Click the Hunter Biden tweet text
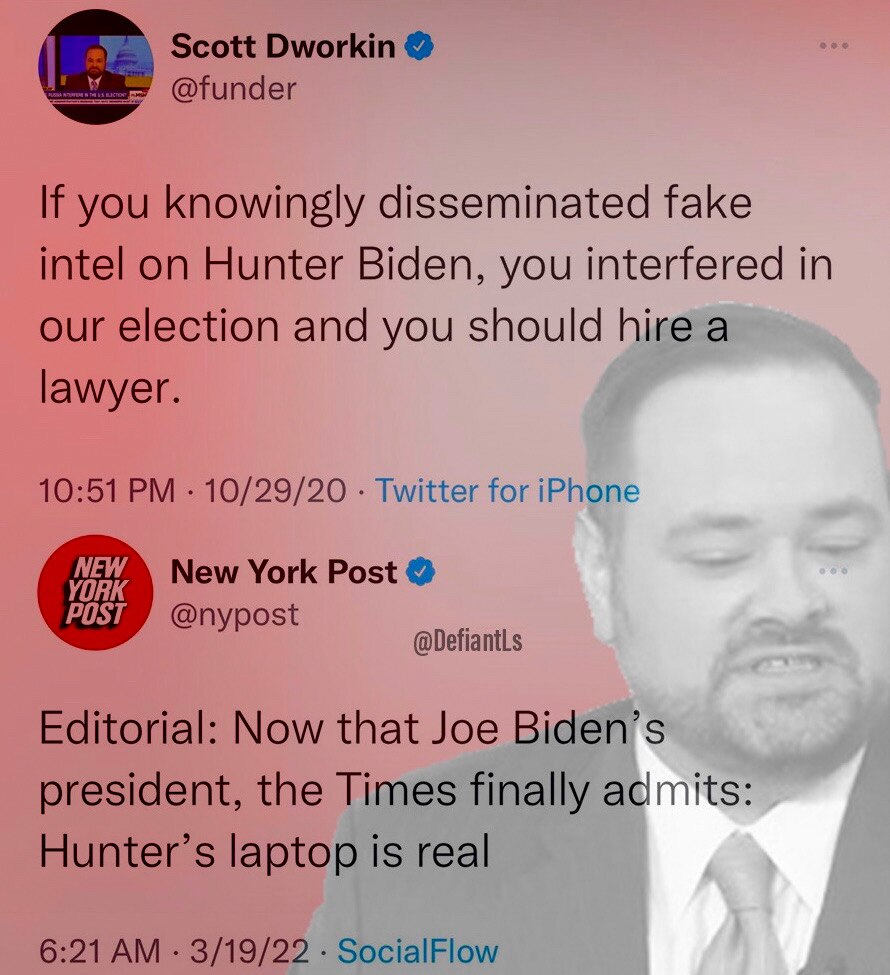The image size is (890, 975). tap(435, 295)
